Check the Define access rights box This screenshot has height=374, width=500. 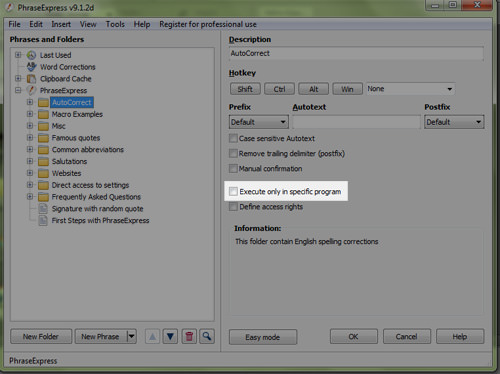[233, 207]
